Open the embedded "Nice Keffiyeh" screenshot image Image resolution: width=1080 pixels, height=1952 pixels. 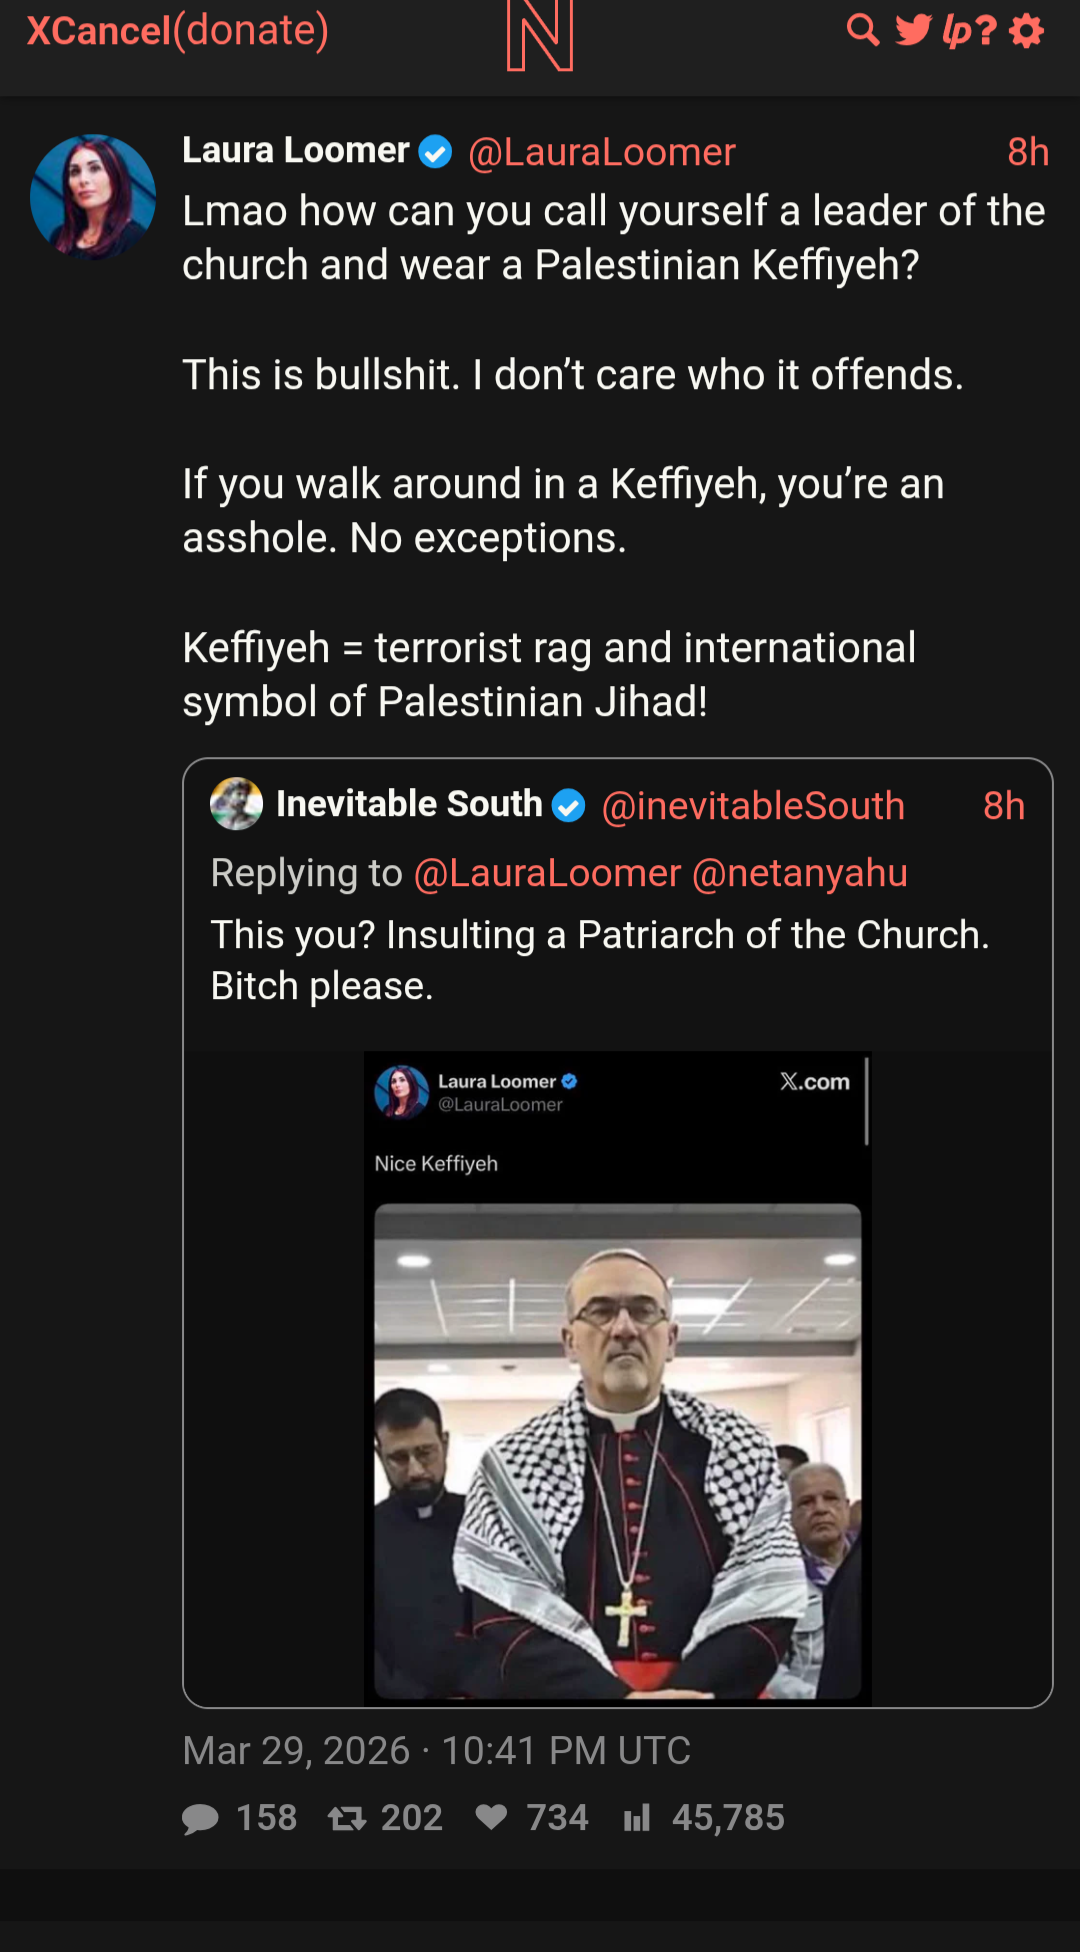pyautogui.click(x=617, y=1378)
